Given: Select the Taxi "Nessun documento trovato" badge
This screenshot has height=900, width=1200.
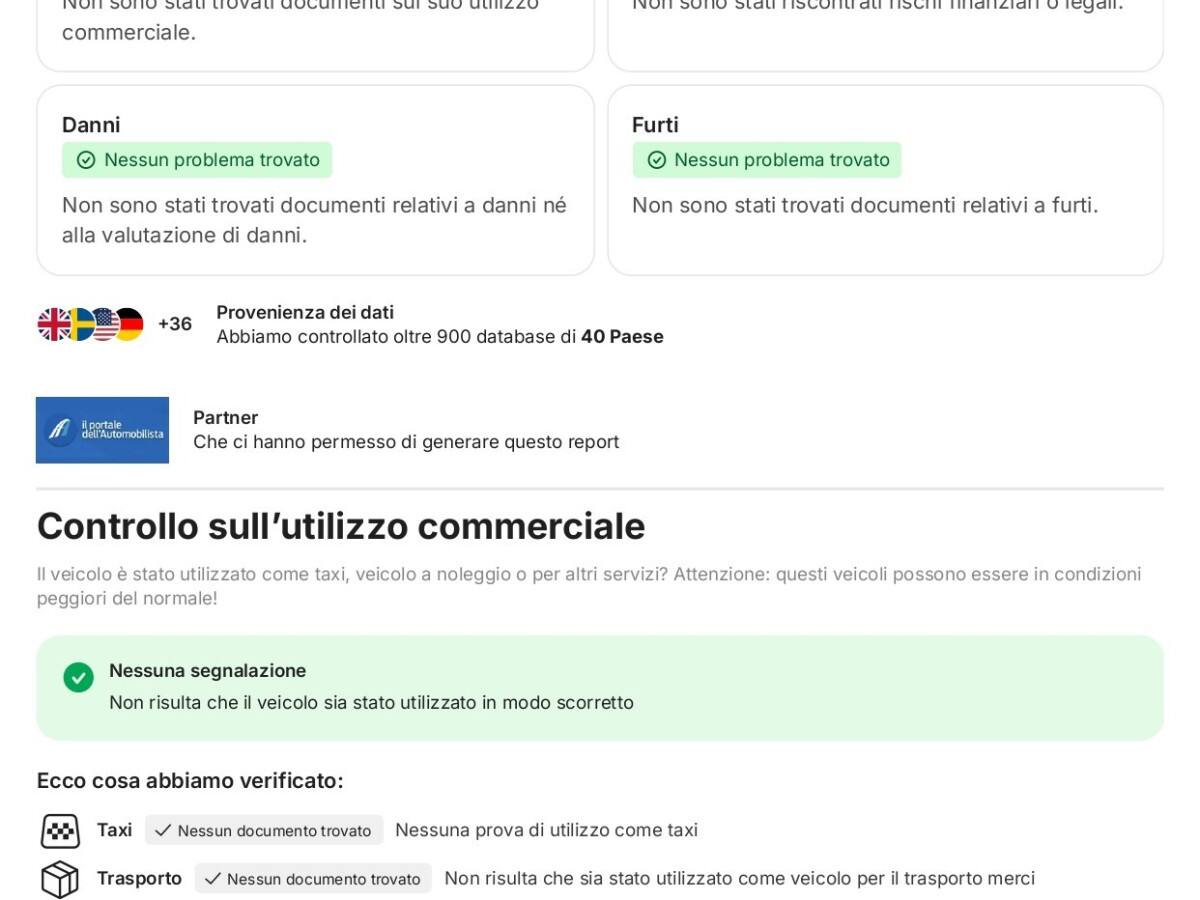Looking at the screenshot, I should [264, 830].
